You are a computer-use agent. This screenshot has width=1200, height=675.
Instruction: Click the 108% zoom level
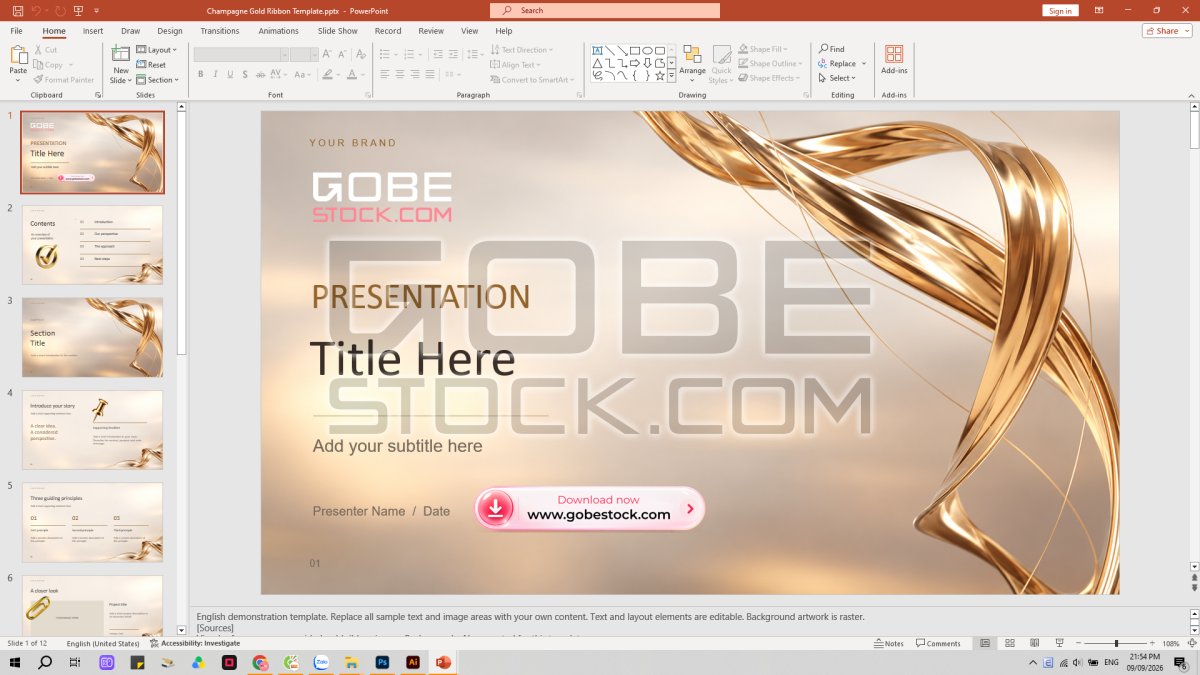pyautogui.click(x=1171, y=643)
